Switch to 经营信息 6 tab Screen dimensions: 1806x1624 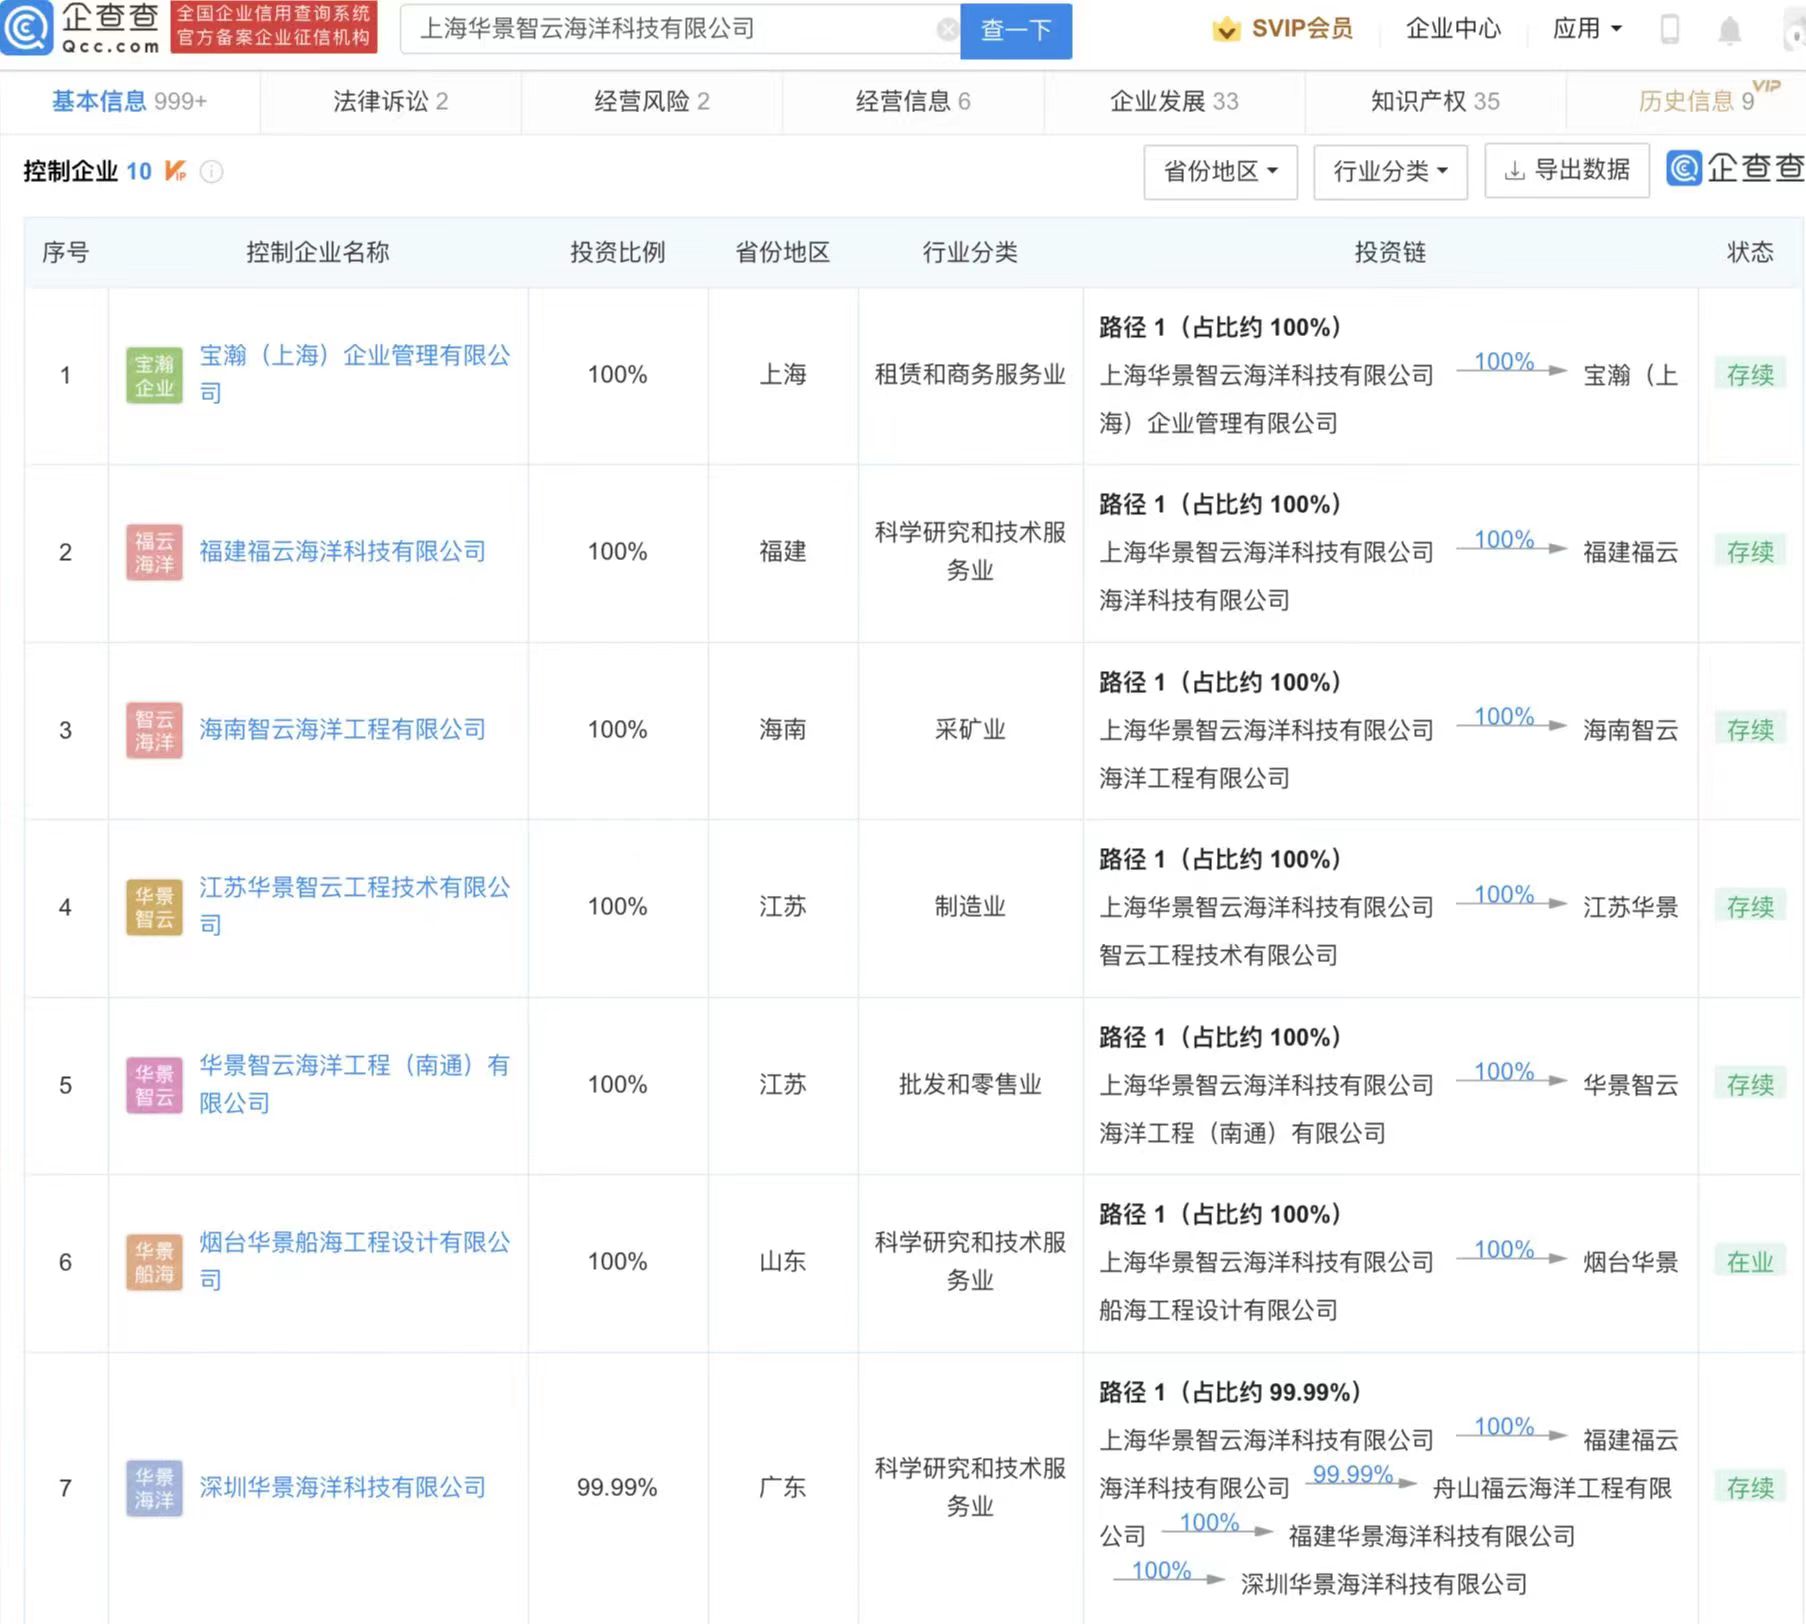click(x=913, y=101)
